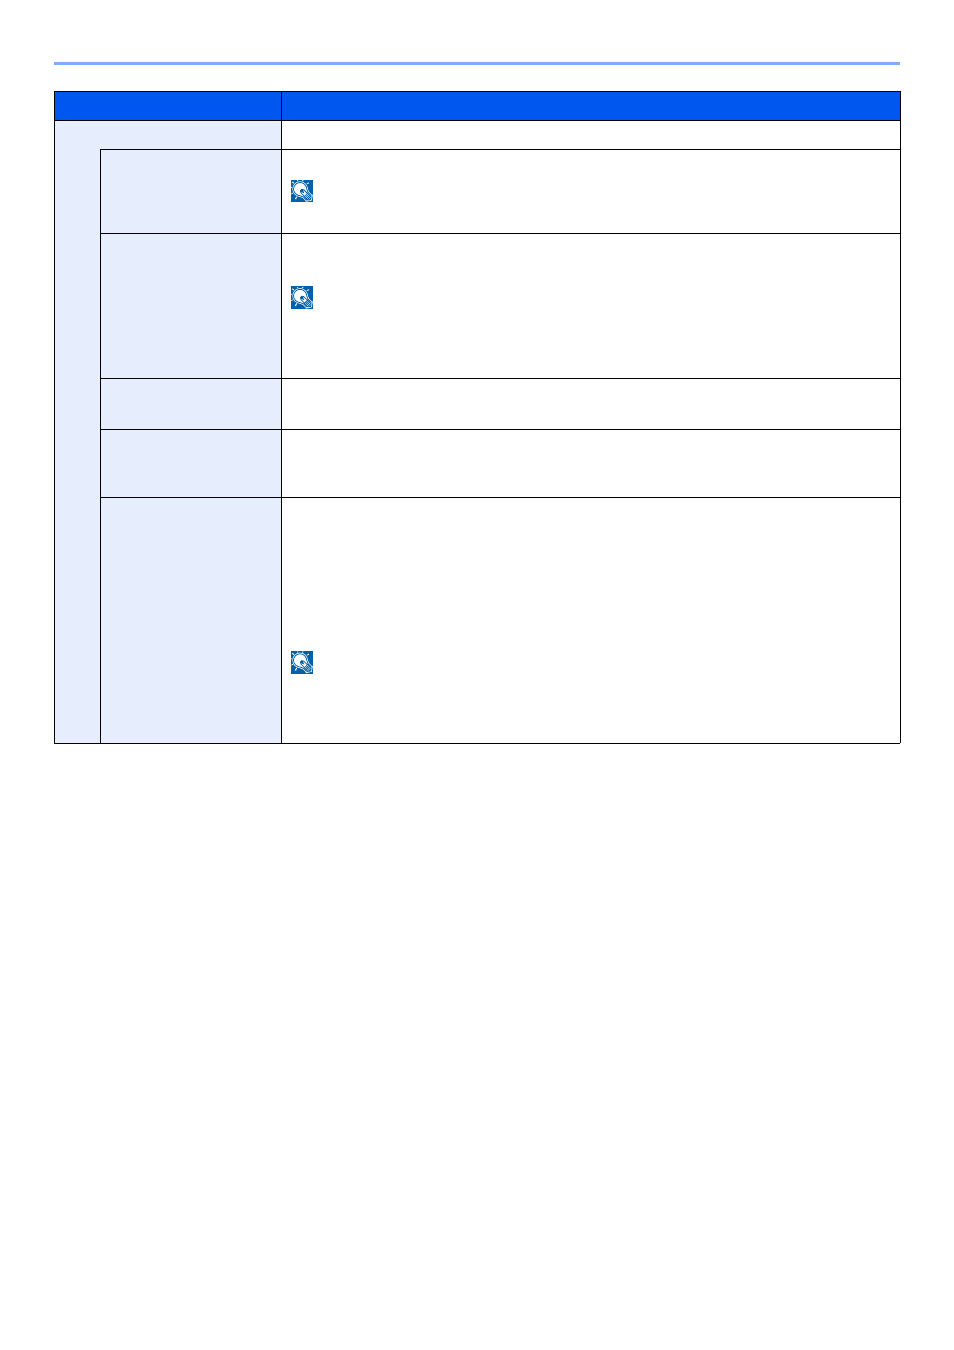This screenshot has height=1350, width=954.
Task: Select the tallest light-blue label cell
Action: 191,621
